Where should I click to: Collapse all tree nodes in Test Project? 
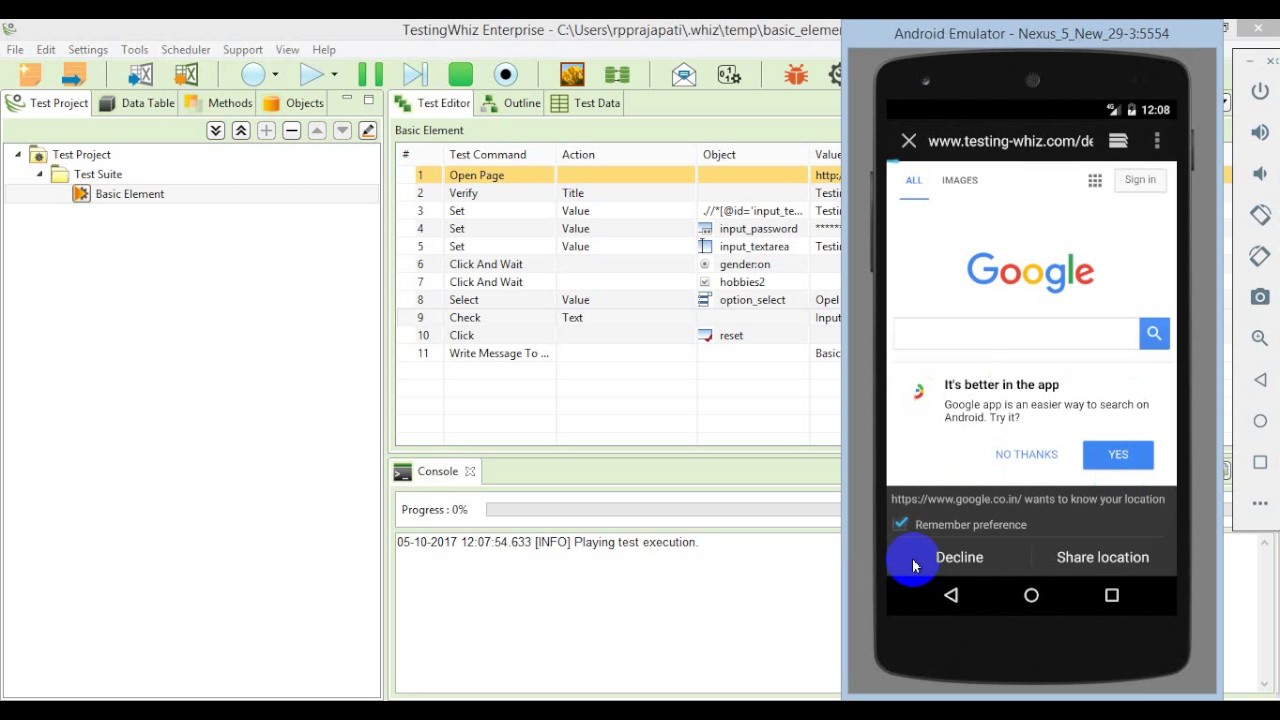(x=241, y=131)
